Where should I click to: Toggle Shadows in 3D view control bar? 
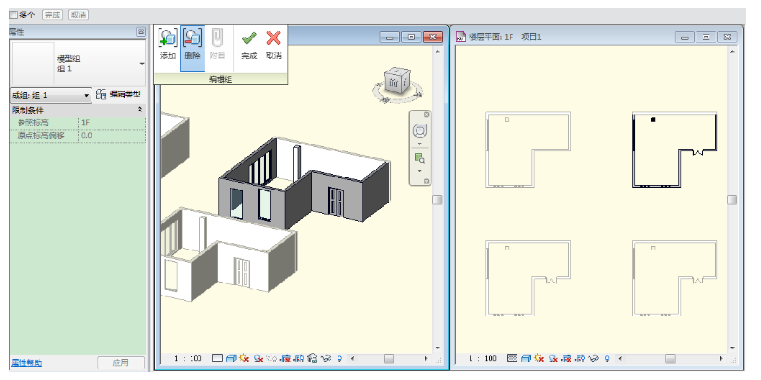click(258, 359)
